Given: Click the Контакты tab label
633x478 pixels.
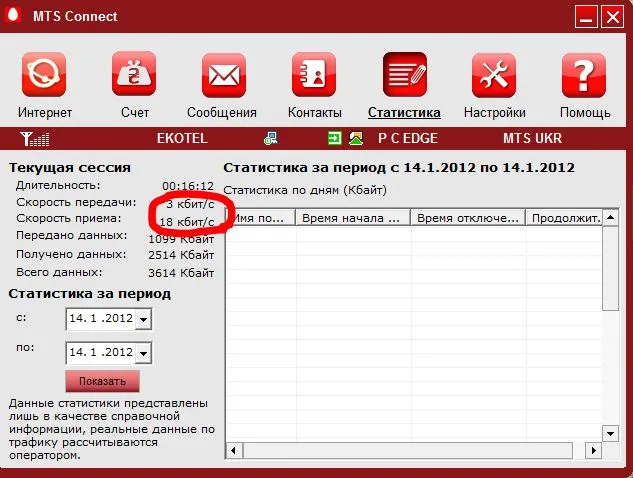Looking at the screenshot, I should (314, 112).
